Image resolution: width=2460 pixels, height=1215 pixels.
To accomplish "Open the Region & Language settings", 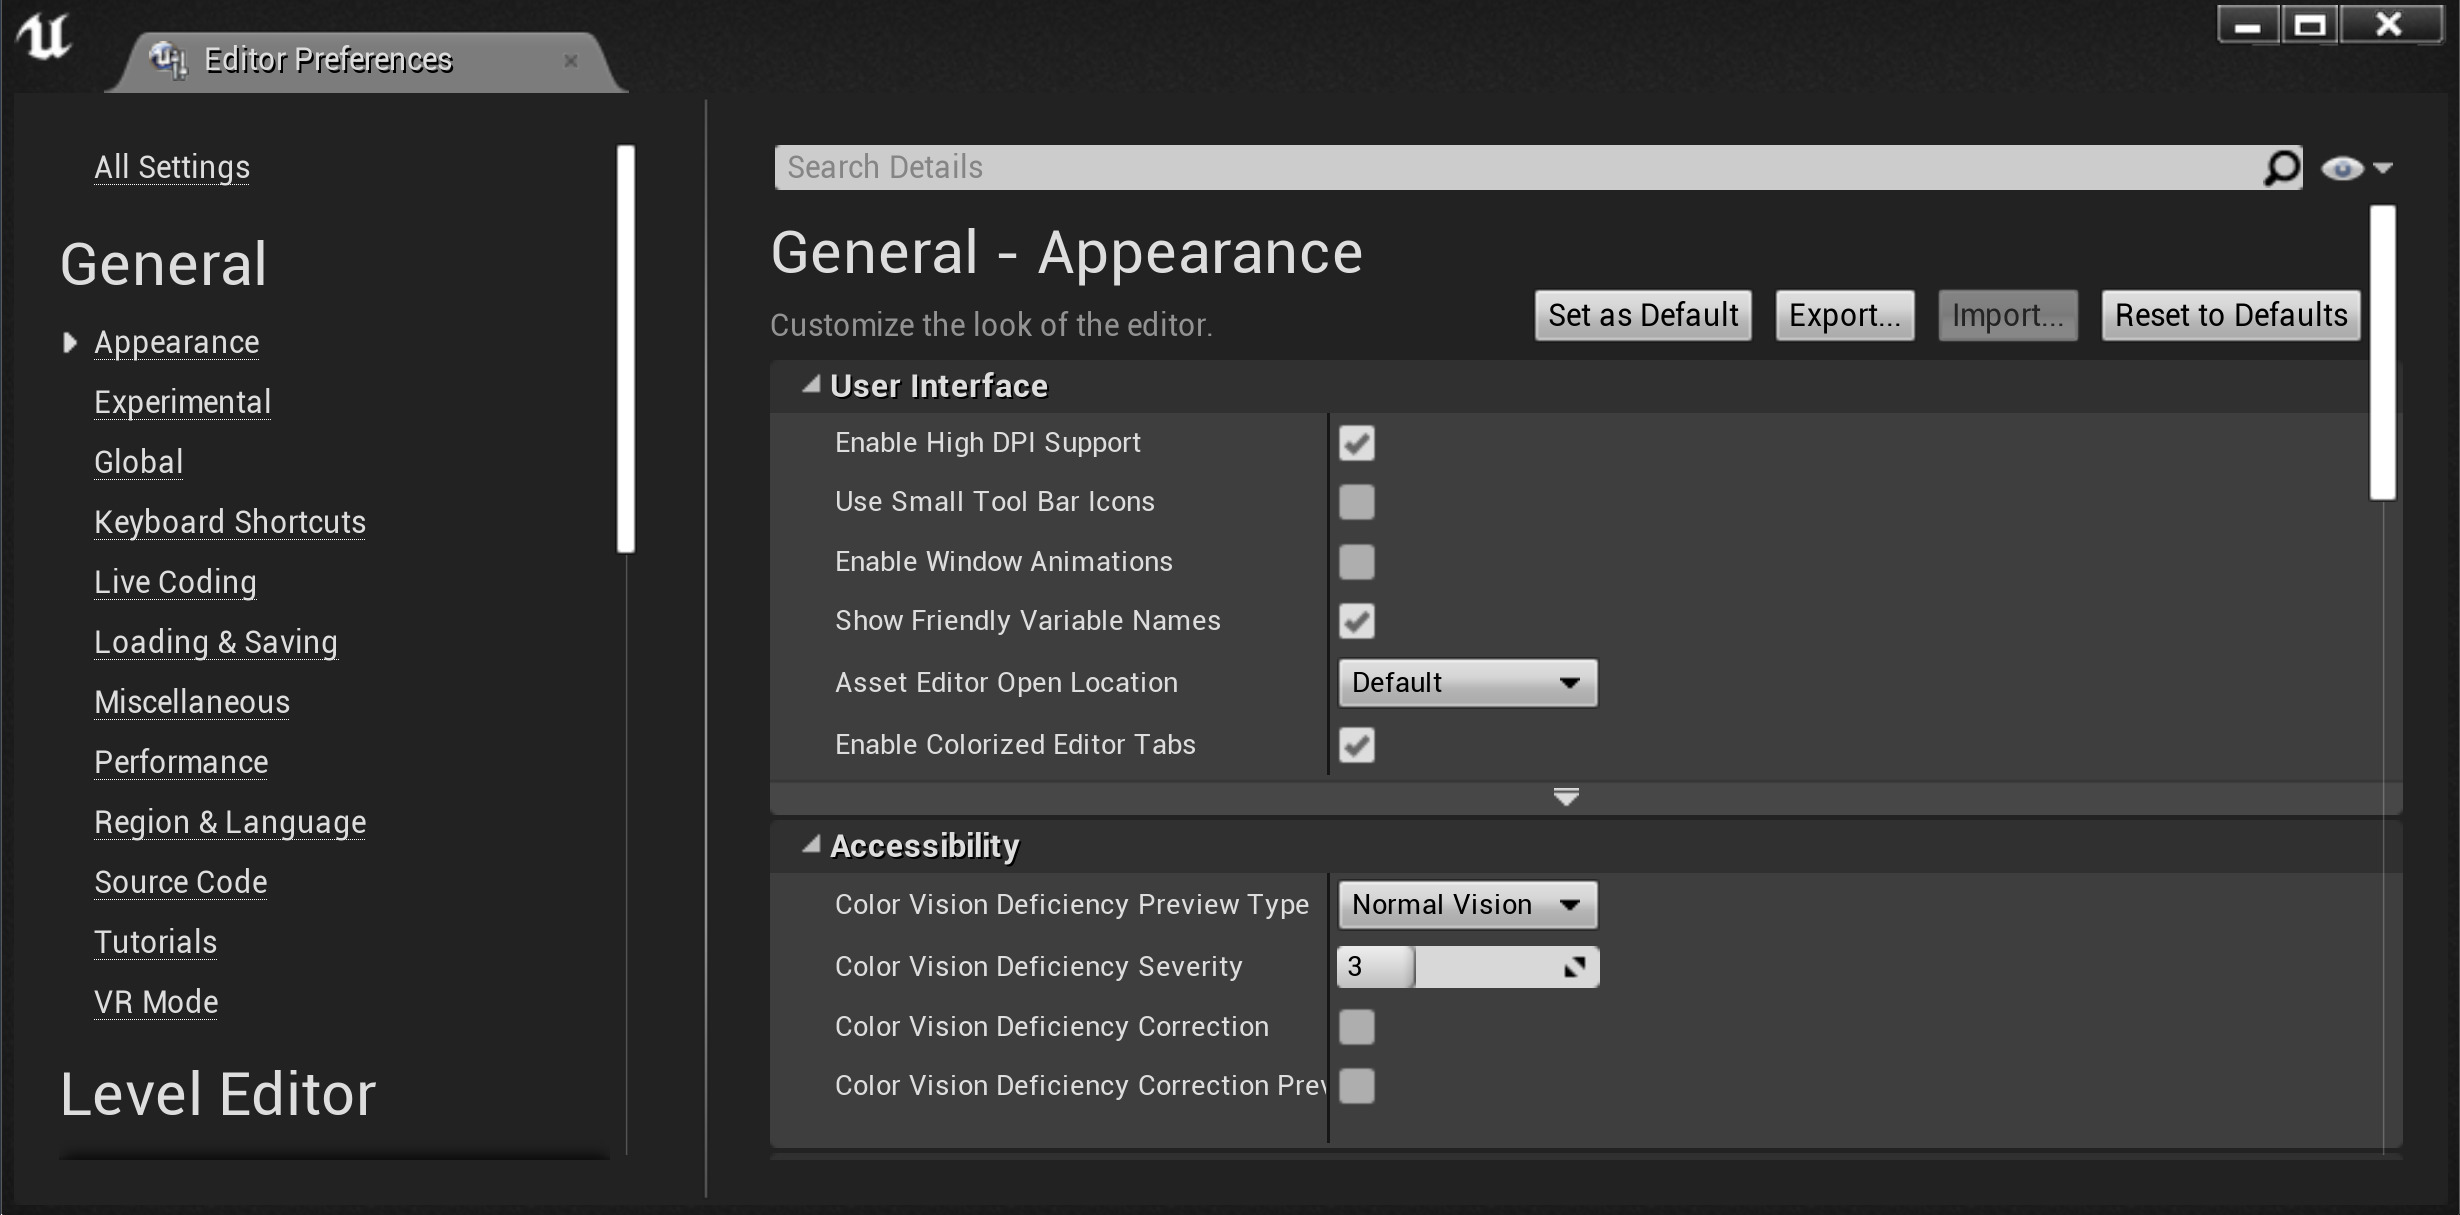I will point(230,822).
